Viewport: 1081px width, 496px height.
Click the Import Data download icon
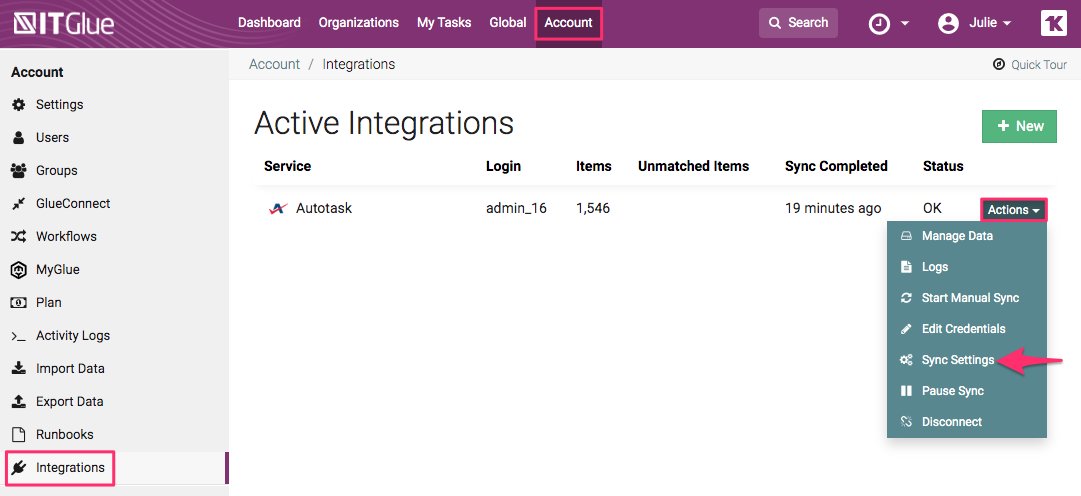click(19, 368)
